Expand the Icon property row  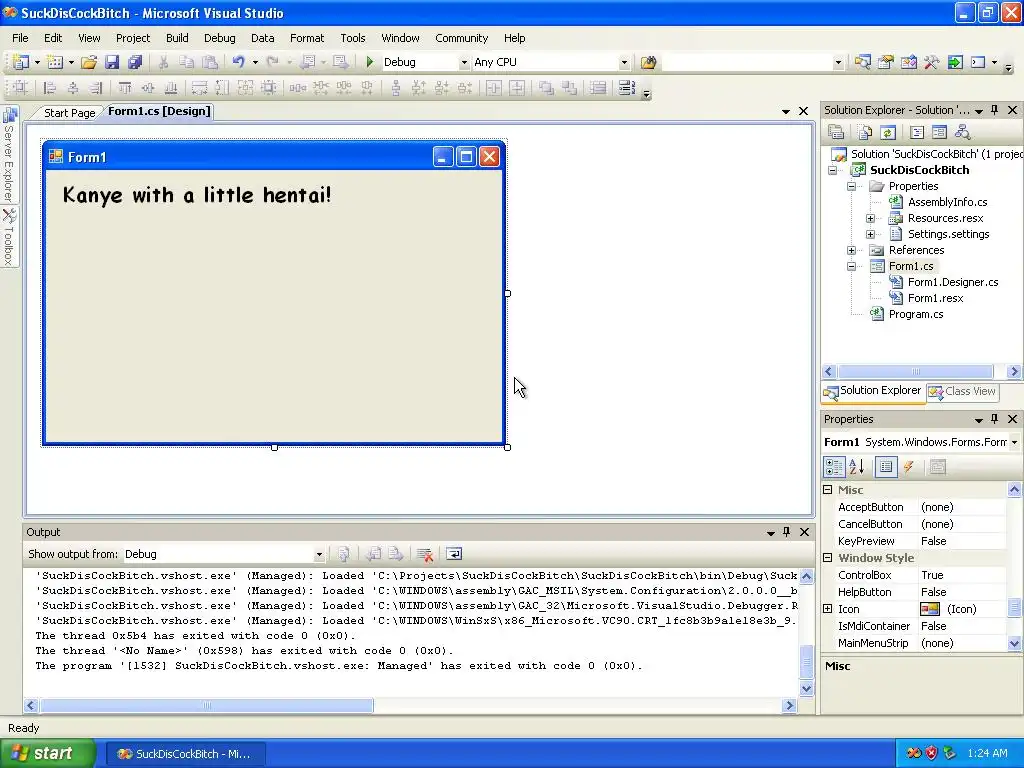[827, 609]
